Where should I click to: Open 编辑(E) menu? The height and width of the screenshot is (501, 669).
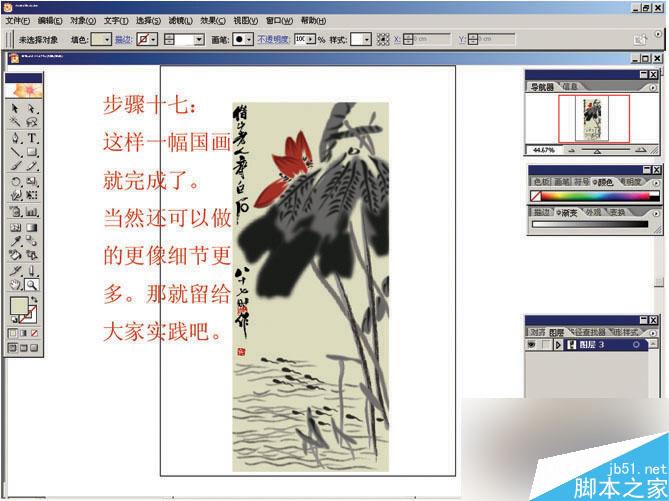pyautogui.click(x=50, y=20)
